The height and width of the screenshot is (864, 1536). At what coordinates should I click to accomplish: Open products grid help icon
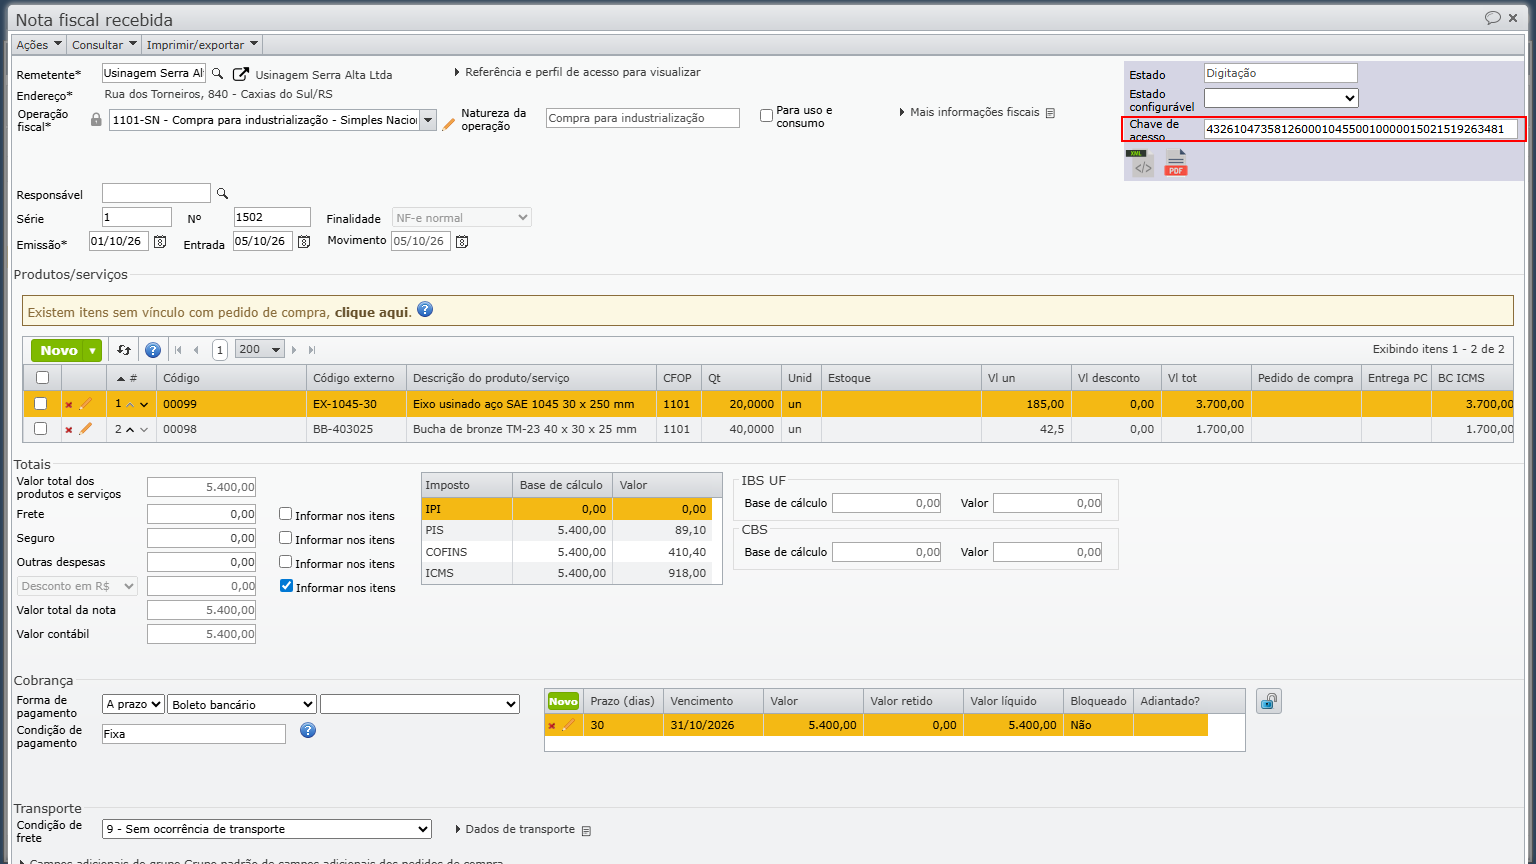153,350
